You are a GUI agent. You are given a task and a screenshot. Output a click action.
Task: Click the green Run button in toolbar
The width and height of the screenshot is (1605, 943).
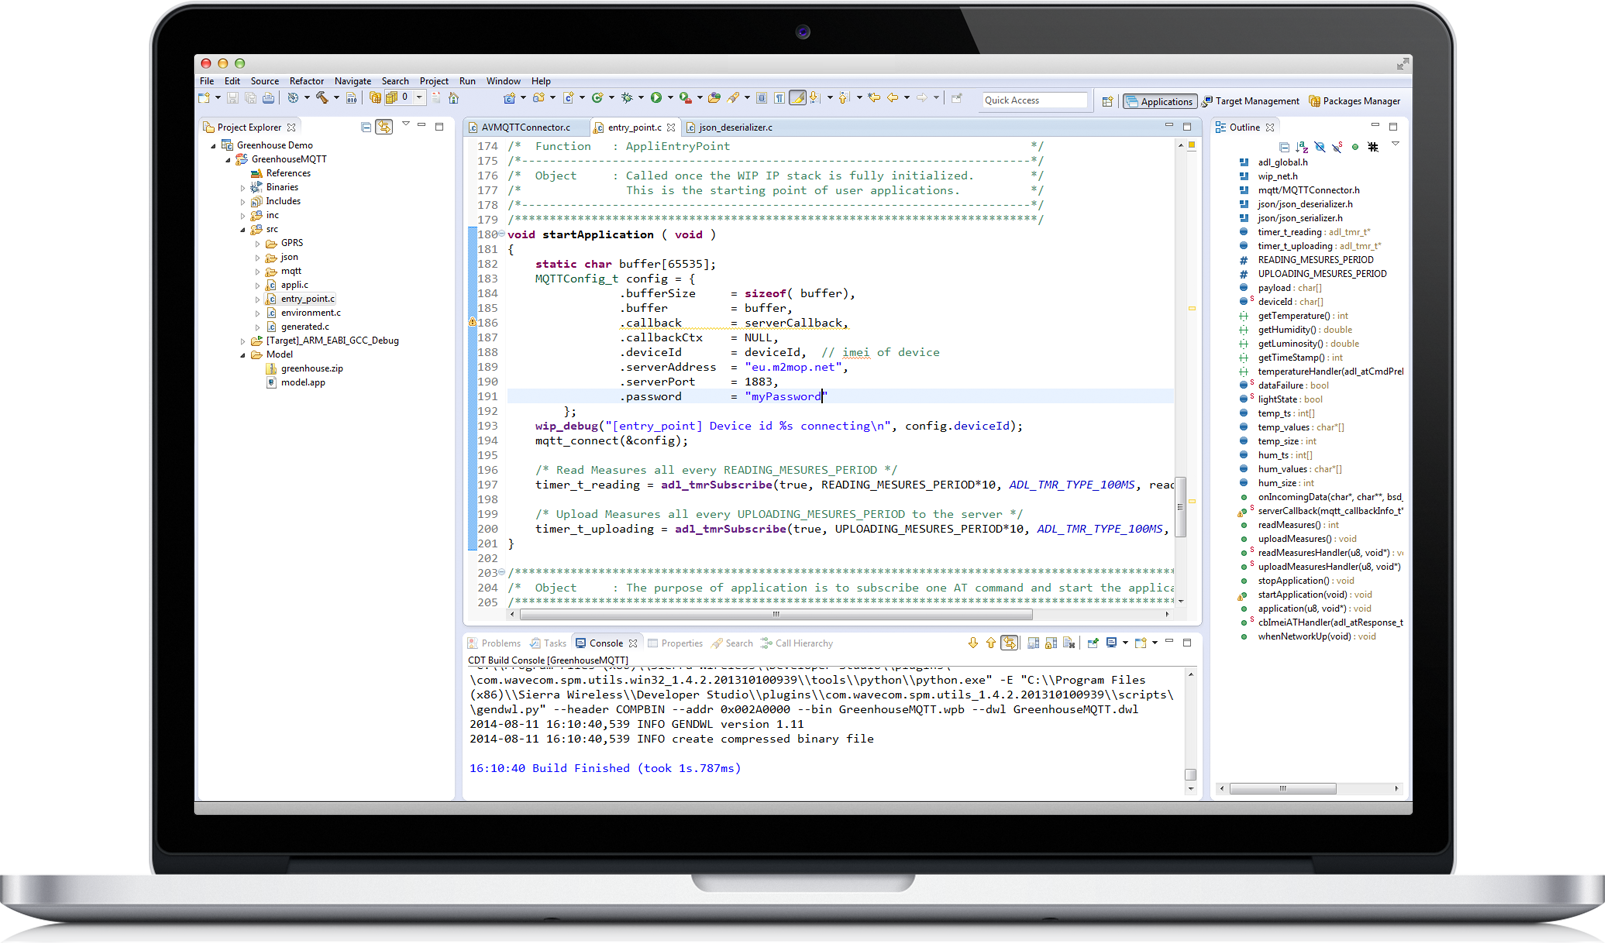tap(656, 98)
